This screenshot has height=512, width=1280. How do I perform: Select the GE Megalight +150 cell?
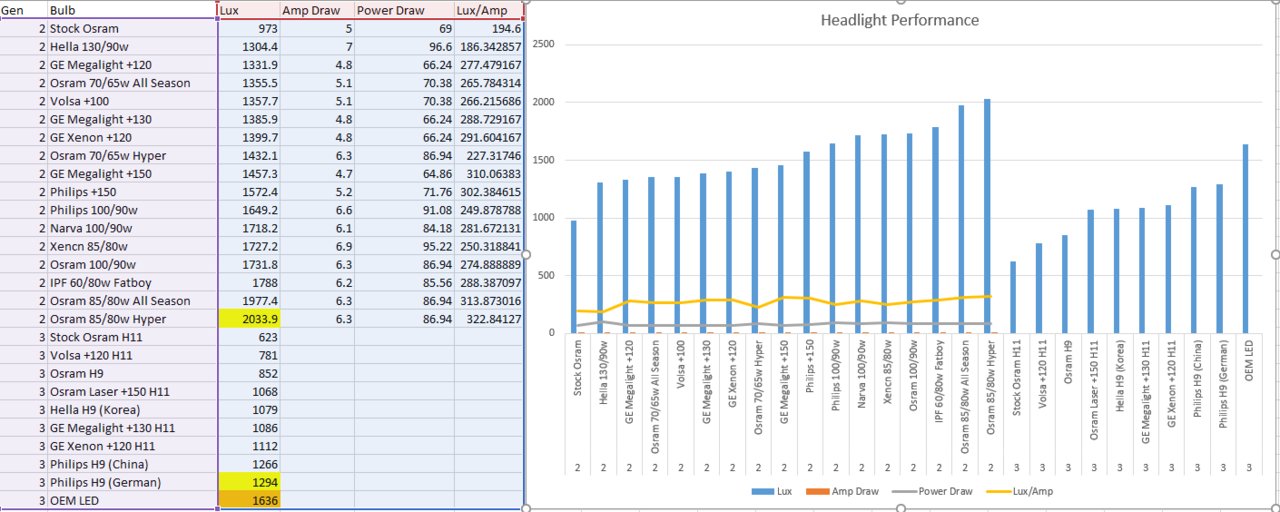click(x=132, y=173)
